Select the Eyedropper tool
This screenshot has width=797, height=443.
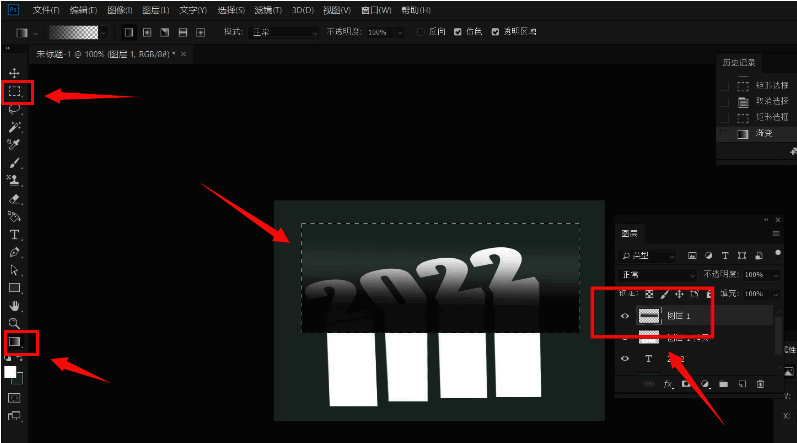pyautogui.click(x=14, y=145)
